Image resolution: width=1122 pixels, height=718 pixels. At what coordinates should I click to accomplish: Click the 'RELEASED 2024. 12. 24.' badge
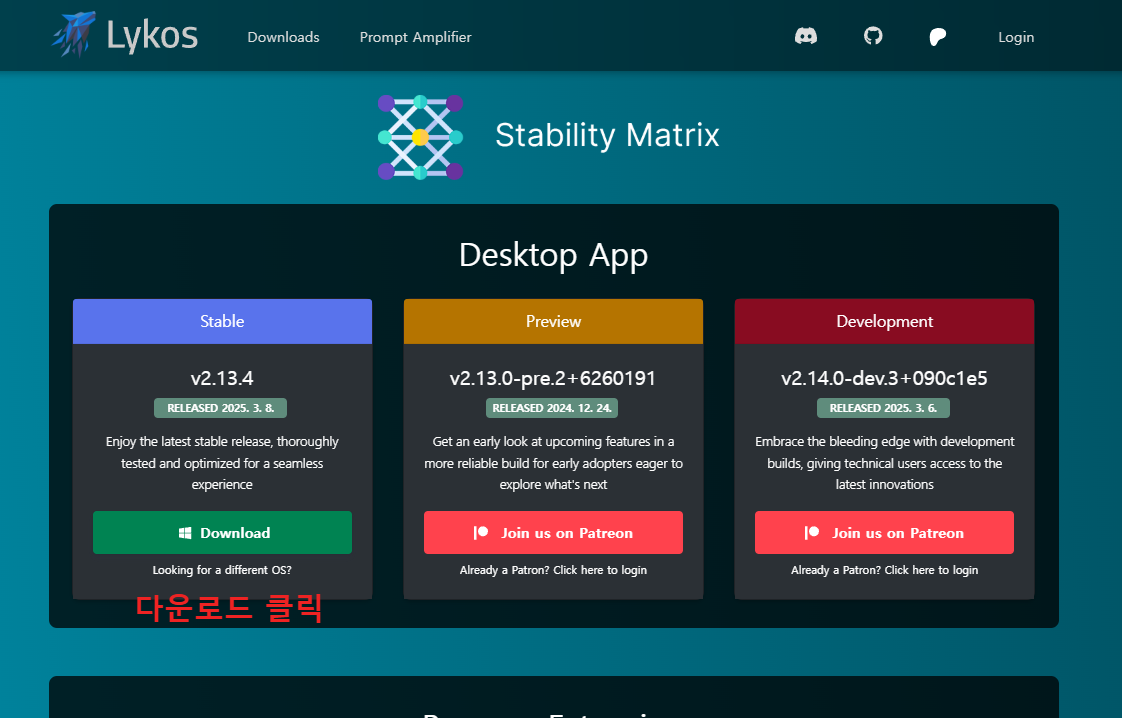click(552, 408)
